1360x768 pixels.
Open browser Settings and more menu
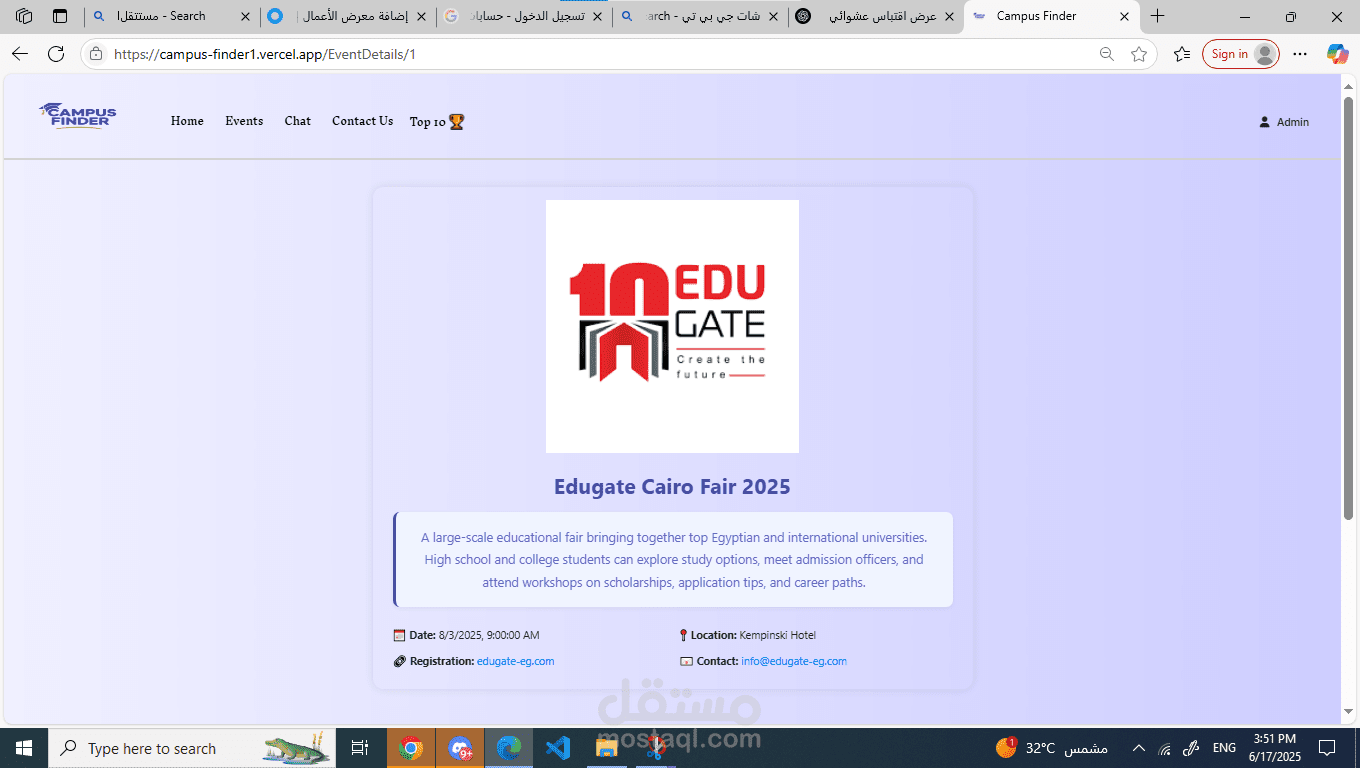(1300, 54)
